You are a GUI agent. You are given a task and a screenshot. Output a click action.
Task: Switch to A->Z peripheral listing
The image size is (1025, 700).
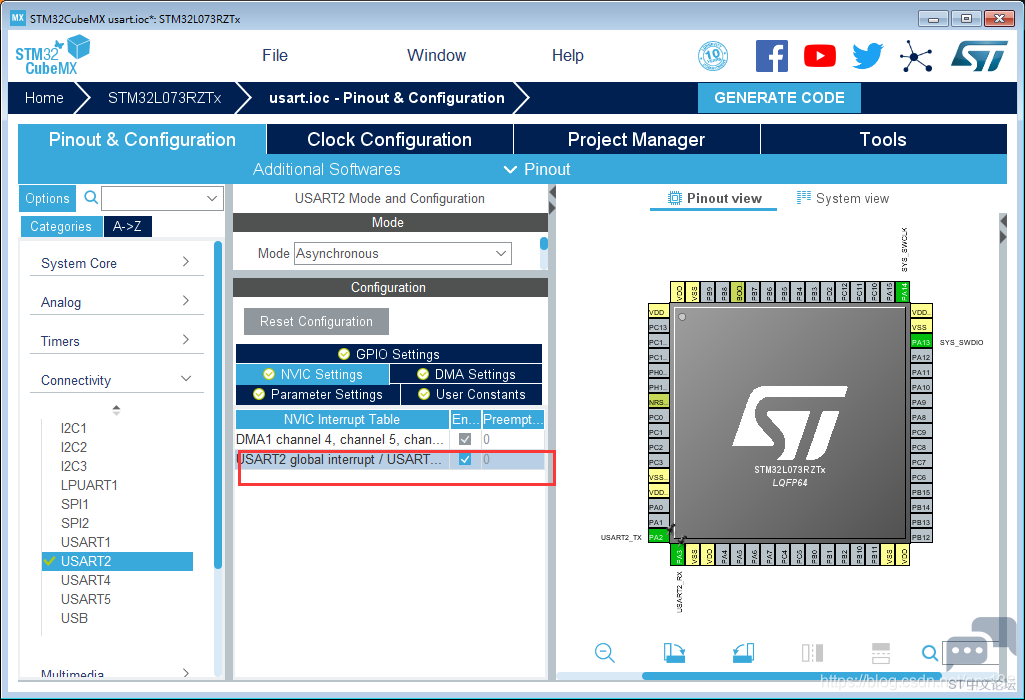(x=127, y=226)
